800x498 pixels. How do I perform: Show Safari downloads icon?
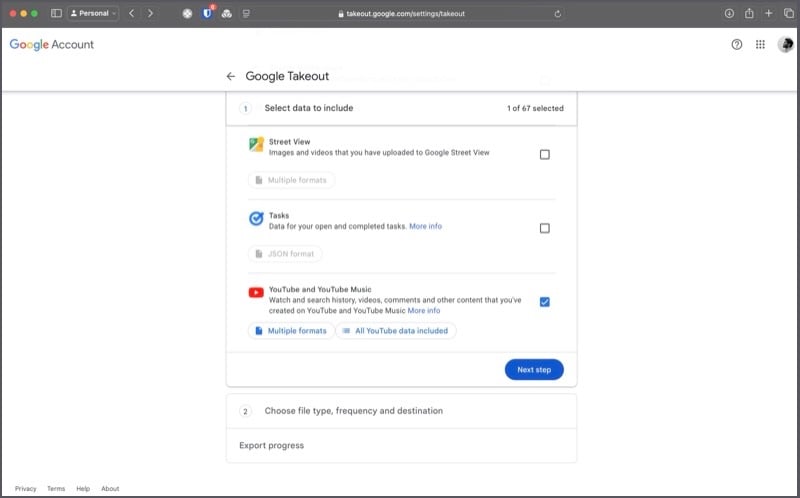(729, 14)
